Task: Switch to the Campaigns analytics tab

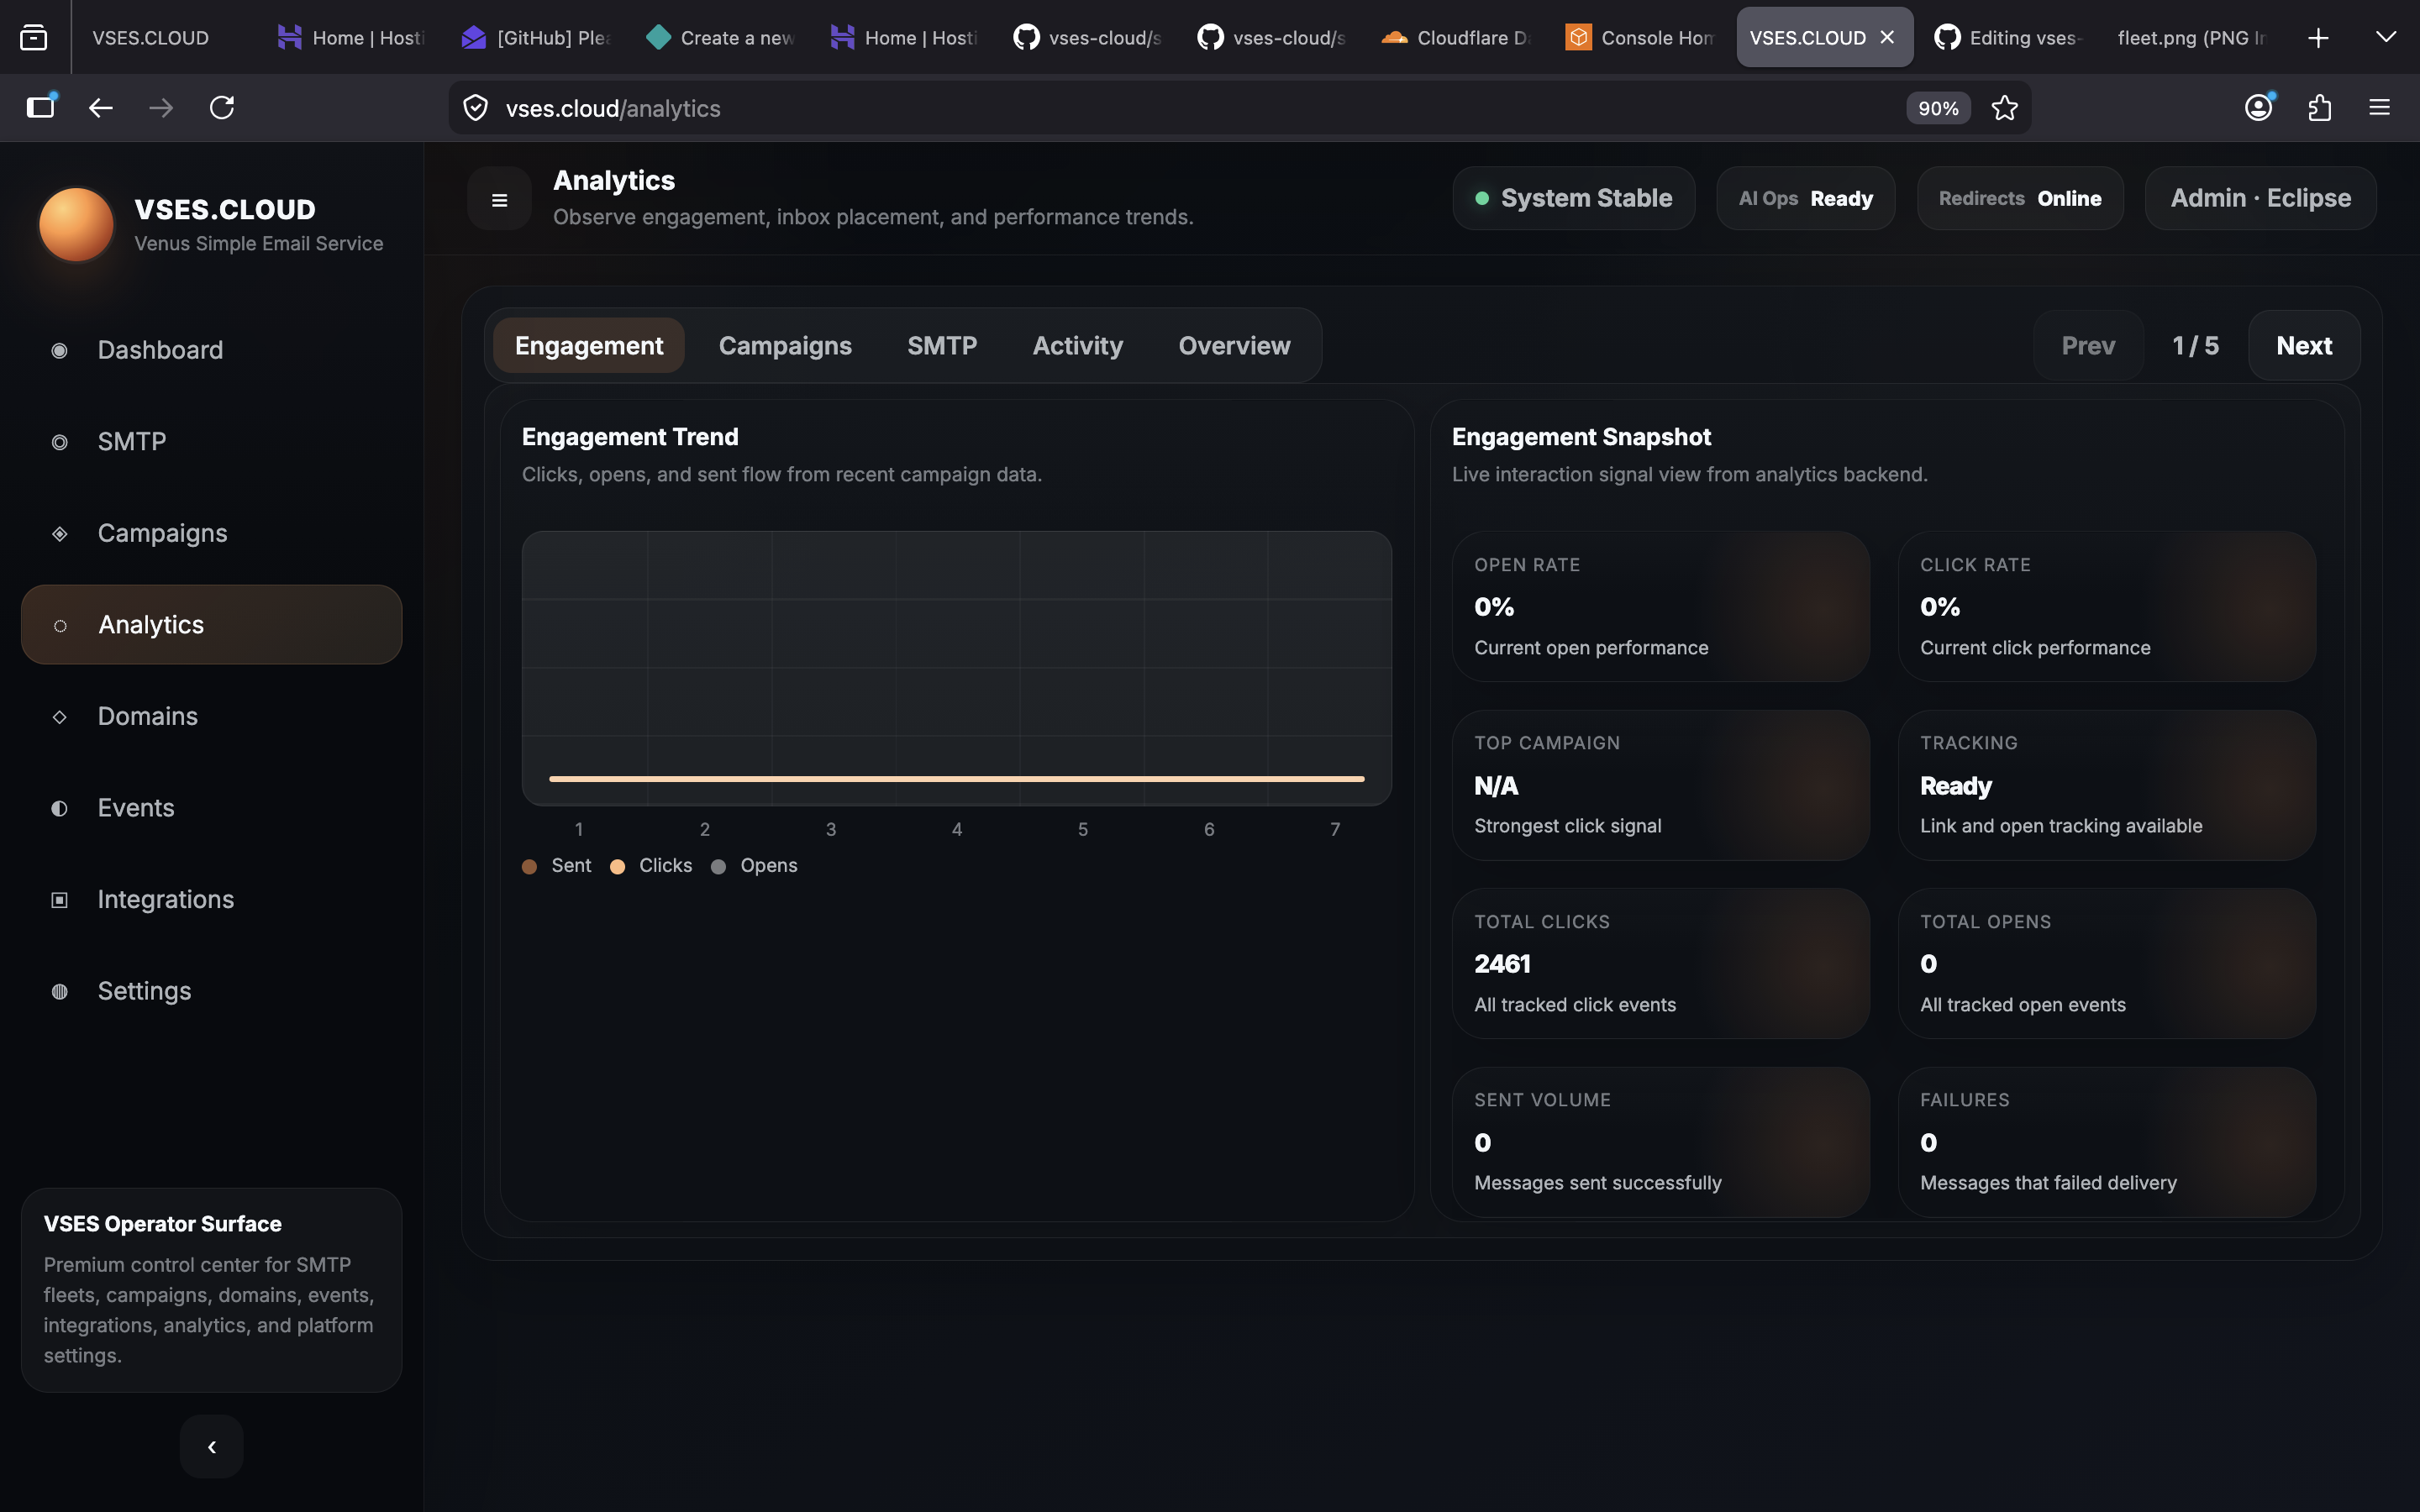Action: pos(785,346)
